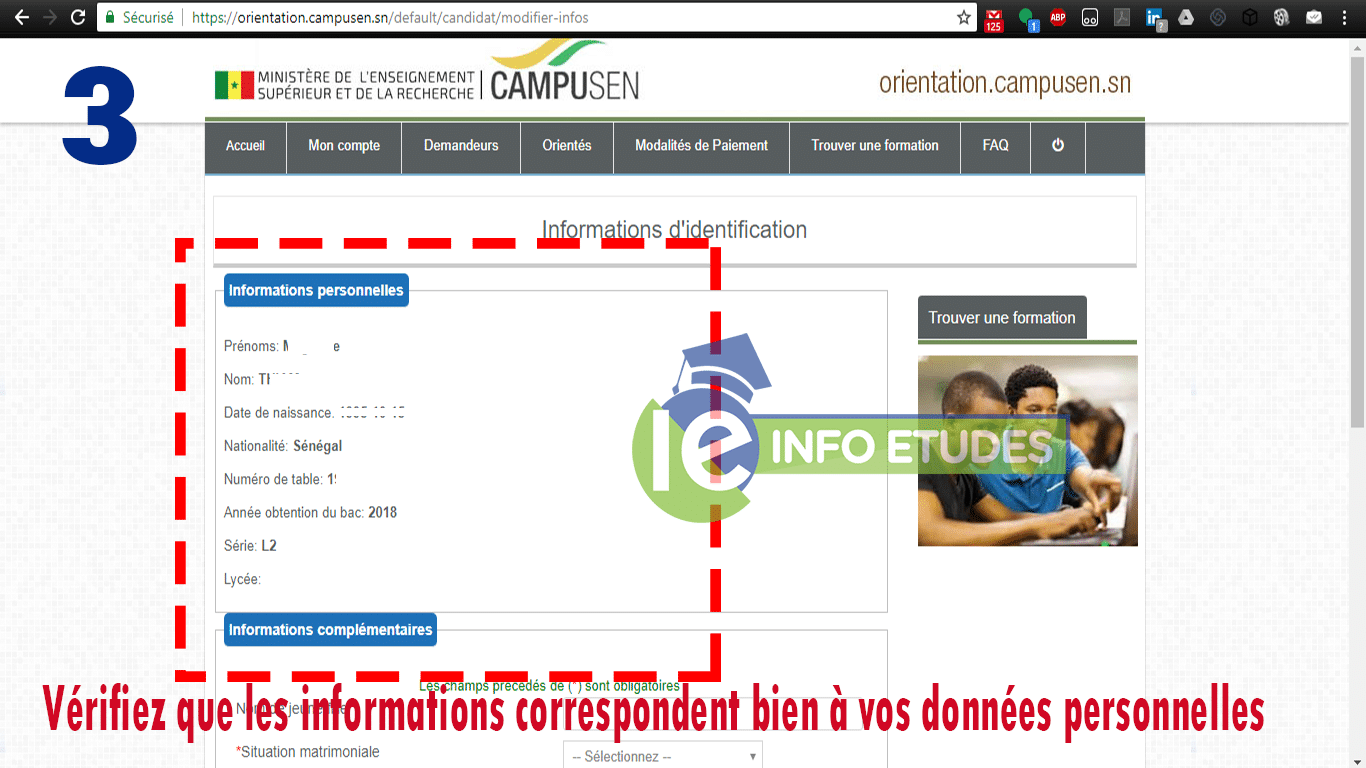Open the Demandeurs menu item
Screen dimensions: 1366x768
point(461,145)
